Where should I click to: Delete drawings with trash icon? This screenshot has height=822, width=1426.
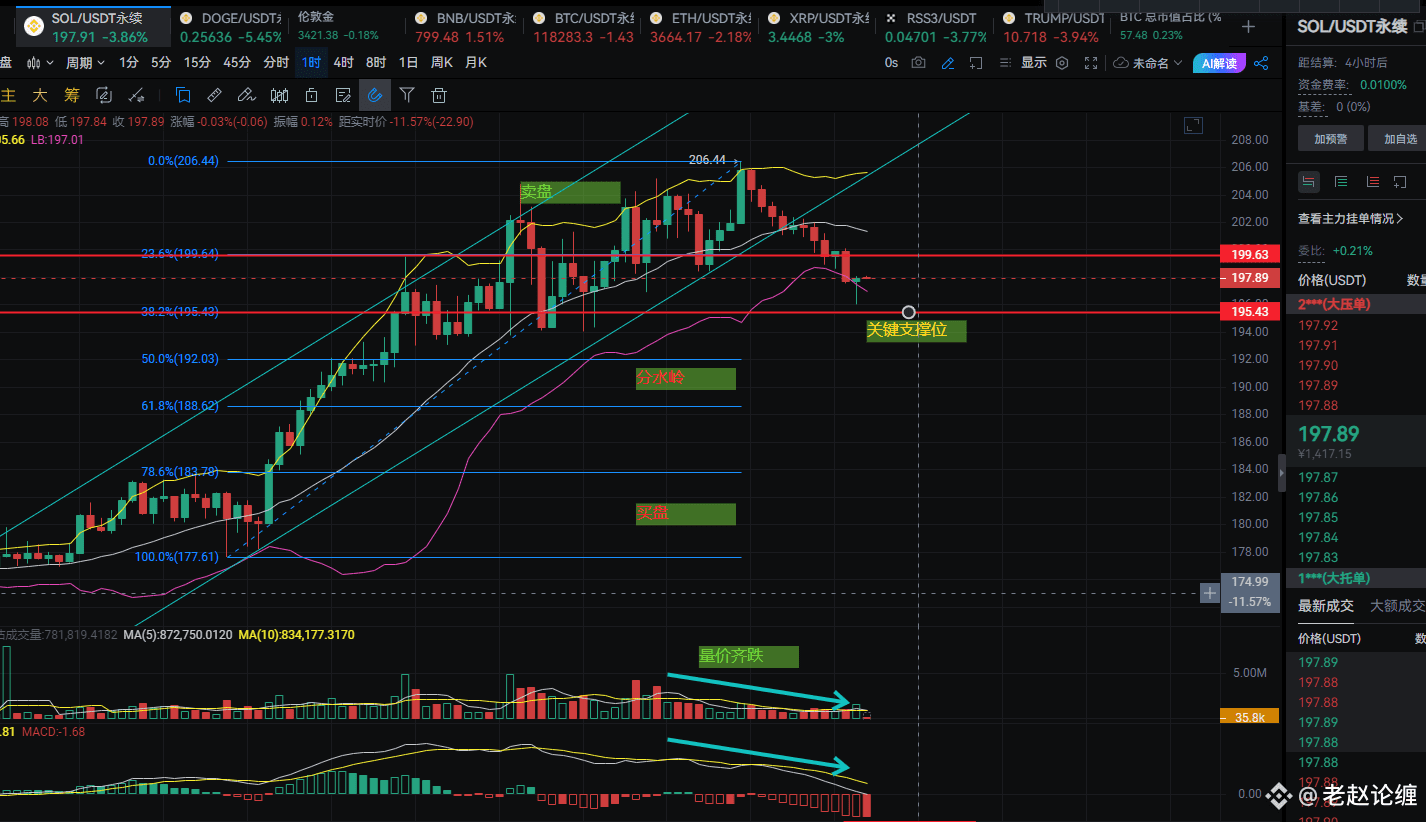438,96
